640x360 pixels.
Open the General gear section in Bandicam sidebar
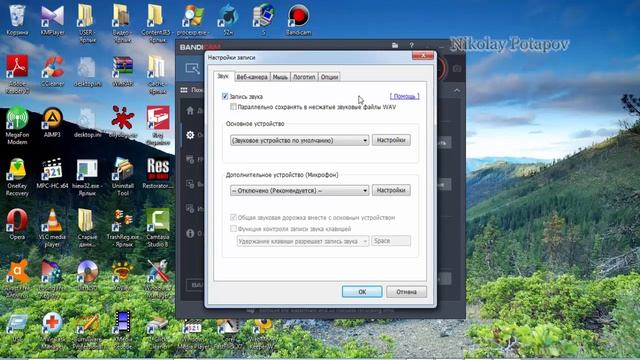coord(190,135)
